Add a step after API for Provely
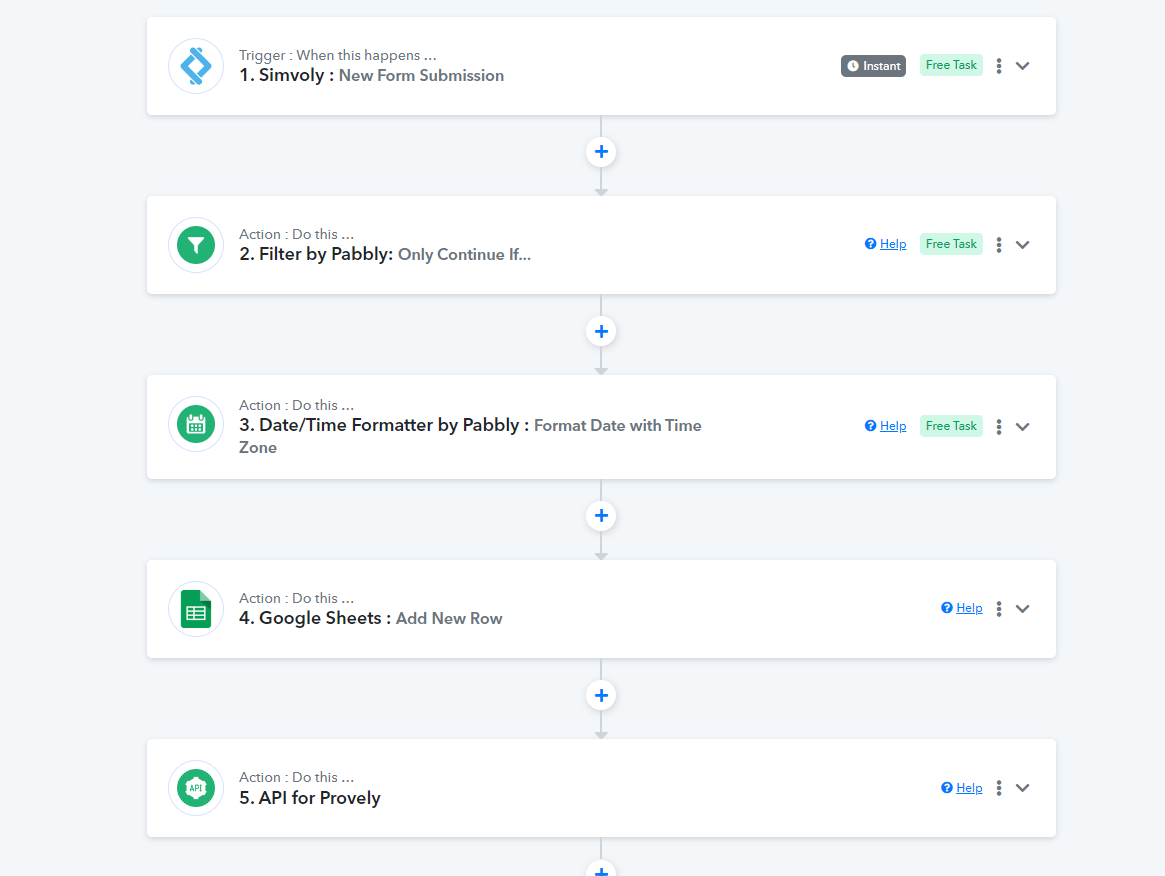The image size is (1165, 876). click(601, 869)
